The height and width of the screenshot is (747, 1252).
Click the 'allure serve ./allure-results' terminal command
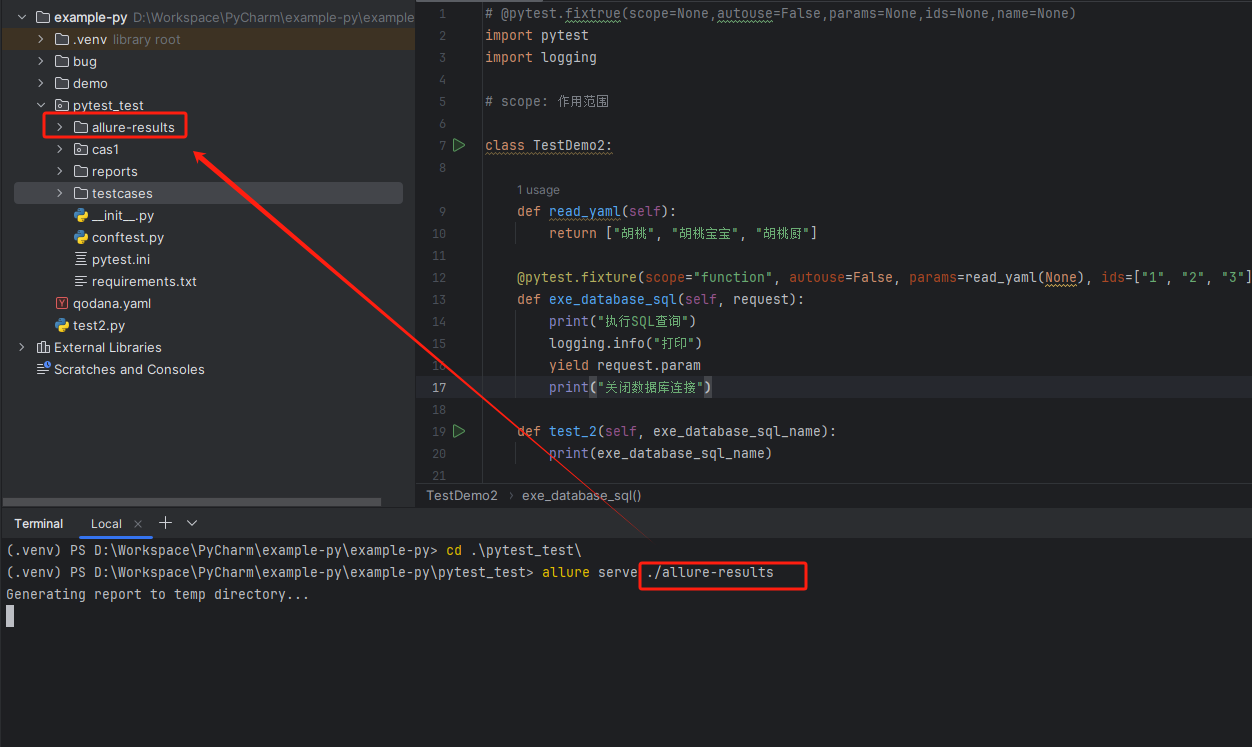658,572
